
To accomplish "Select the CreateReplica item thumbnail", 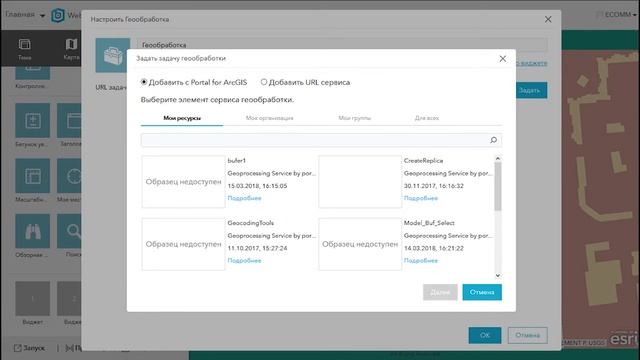I will coord(360,182).
